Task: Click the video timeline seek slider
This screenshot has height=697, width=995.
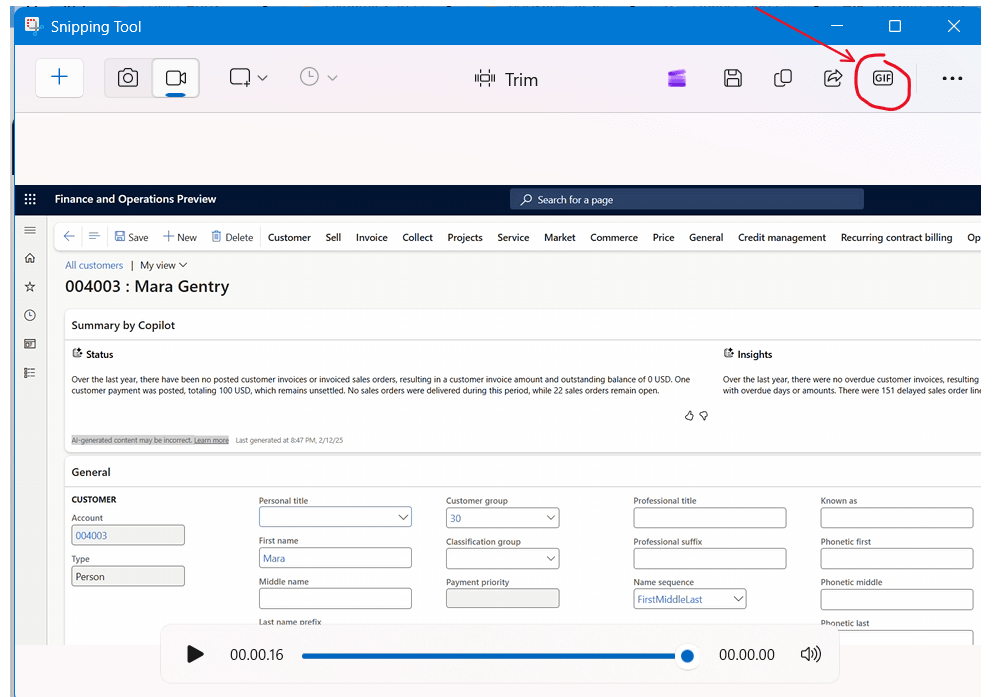Action: (x=488, y=656)
